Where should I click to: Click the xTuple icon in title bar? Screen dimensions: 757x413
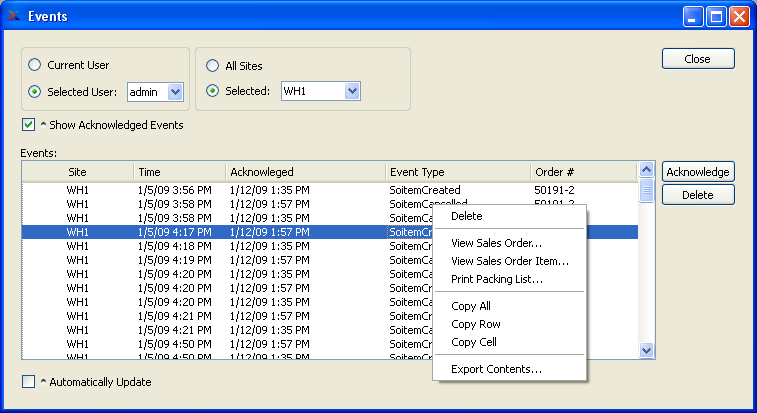13,16
